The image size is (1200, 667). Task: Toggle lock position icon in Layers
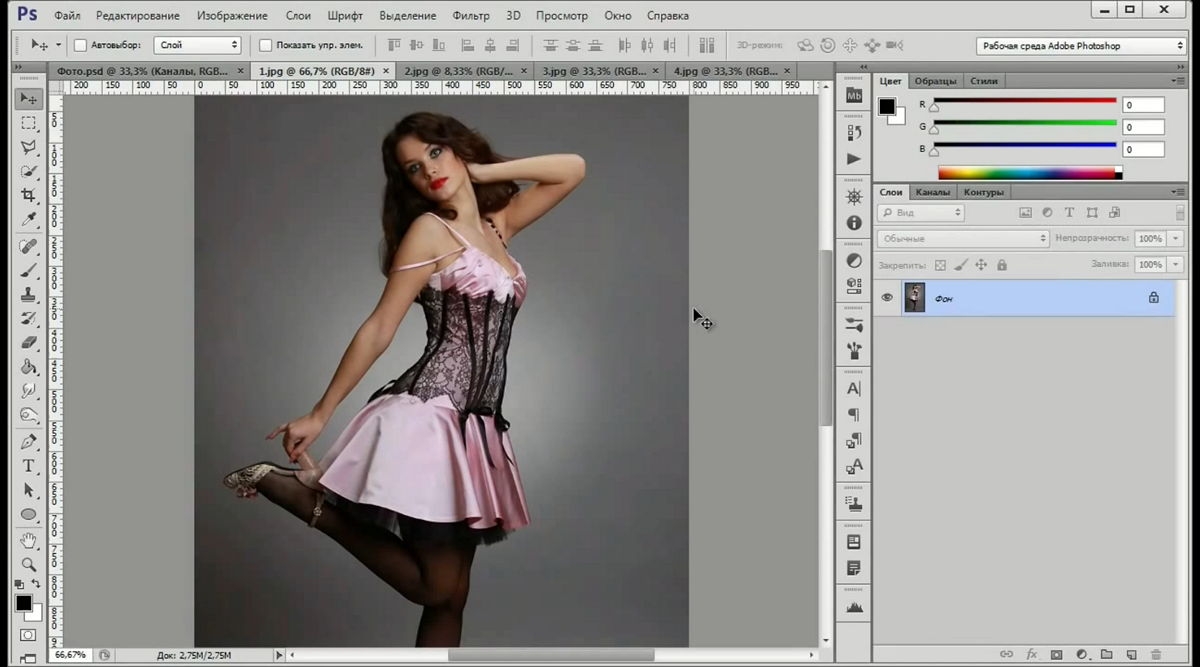(981, 265)
